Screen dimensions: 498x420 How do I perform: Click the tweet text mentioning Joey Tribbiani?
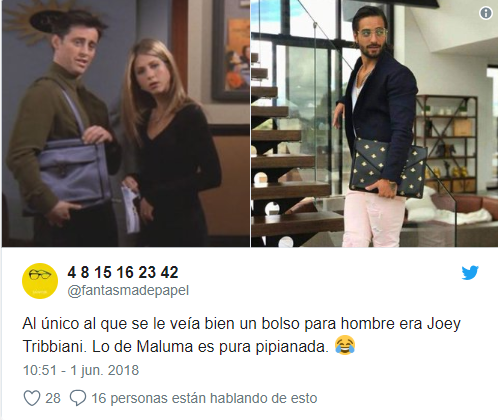pyautogui.click(x=242, y=335)
